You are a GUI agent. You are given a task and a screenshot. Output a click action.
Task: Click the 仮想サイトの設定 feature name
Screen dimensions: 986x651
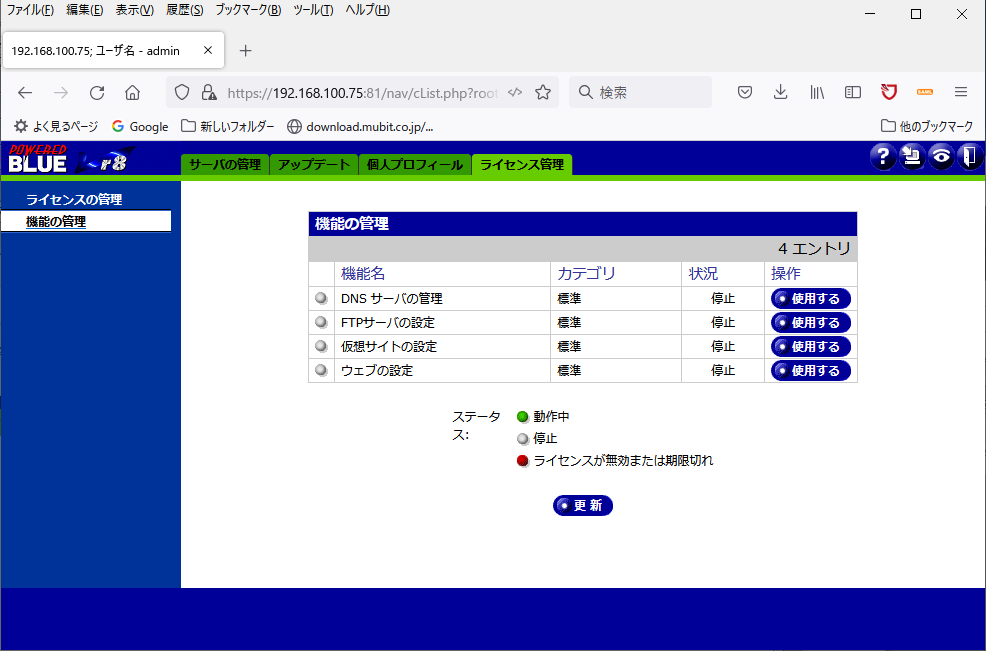click(x=389, y=347)
